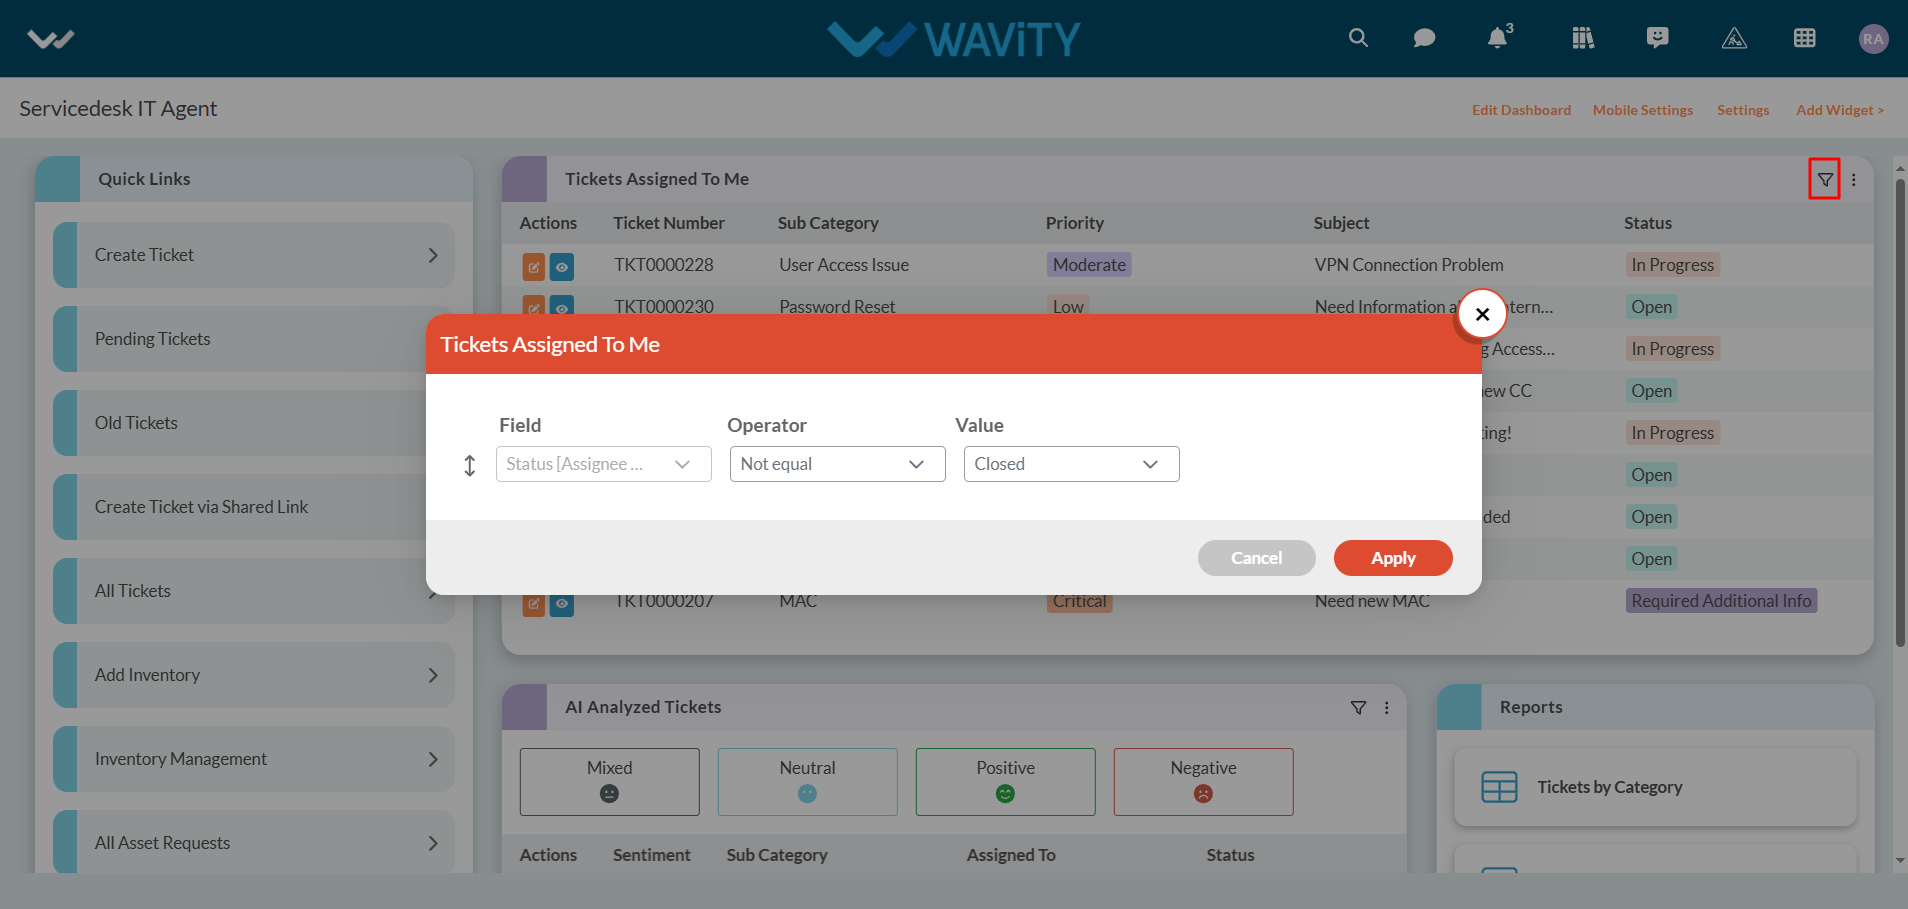Click Assigned To column header in AI table
Screen dimensions: 1908x909
pyautogui.click(x=1011, y=855)
